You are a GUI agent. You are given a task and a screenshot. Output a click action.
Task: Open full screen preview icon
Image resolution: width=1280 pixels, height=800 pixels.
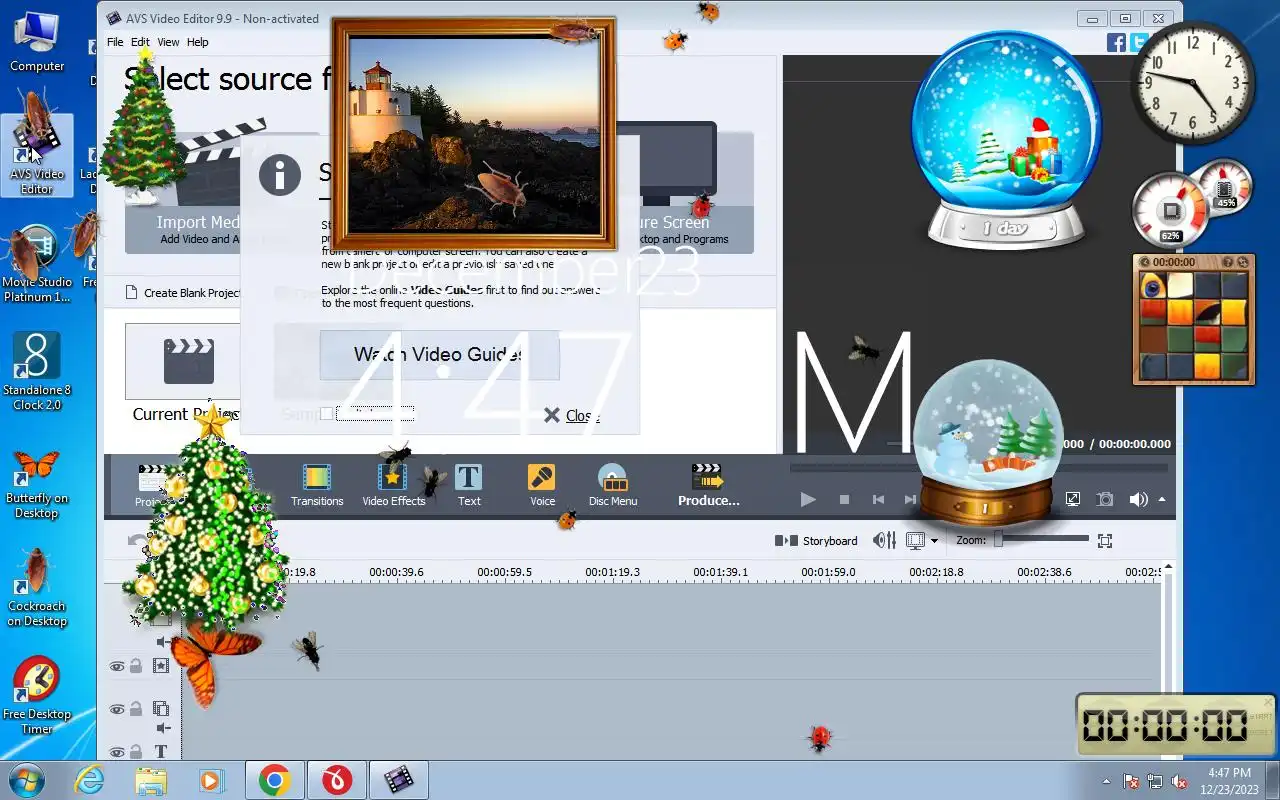coord(1072,499)
